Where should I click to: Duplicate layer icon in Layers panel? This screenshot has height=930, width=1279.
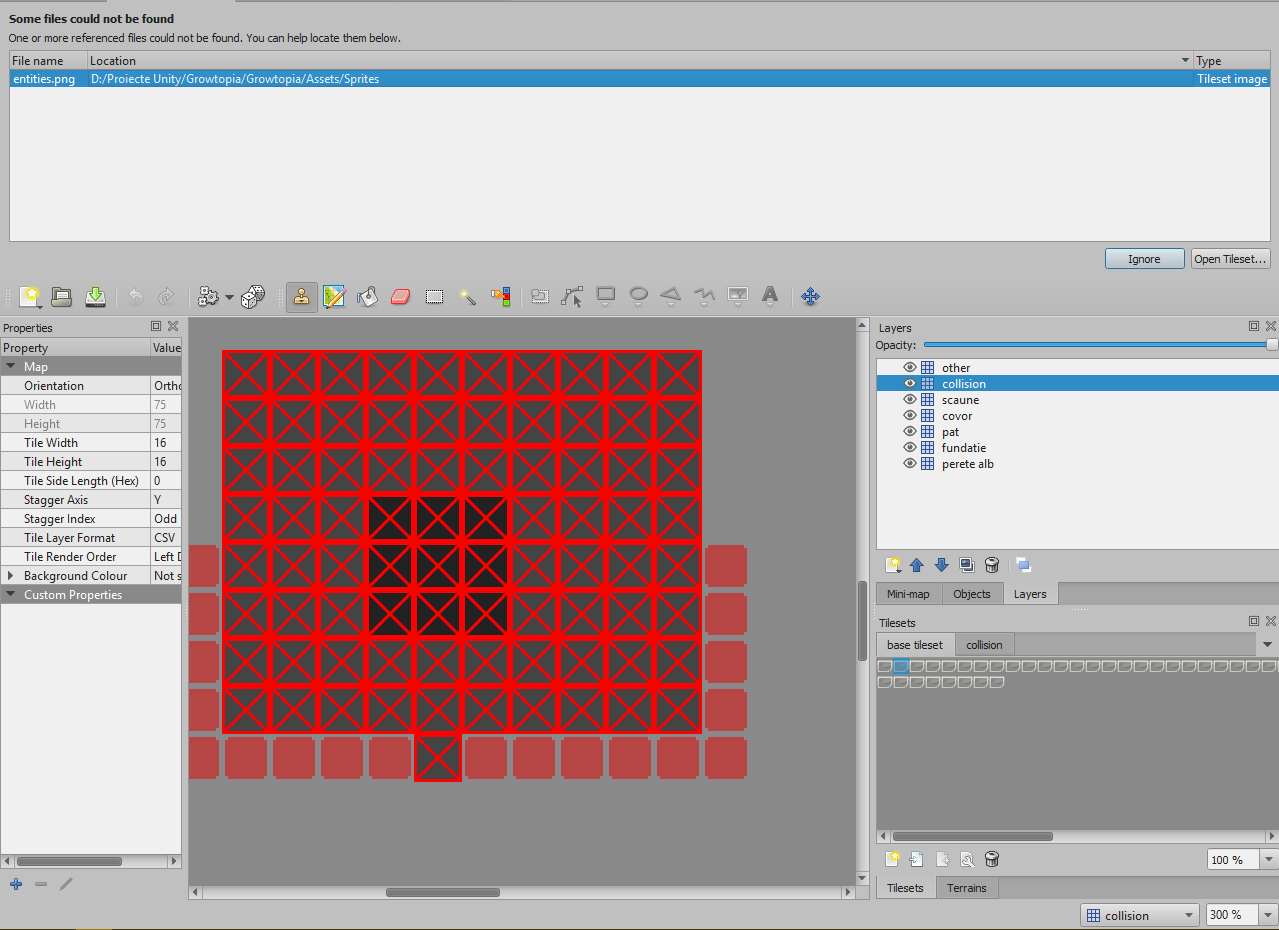pyautogui.click(x=966, y=565)
